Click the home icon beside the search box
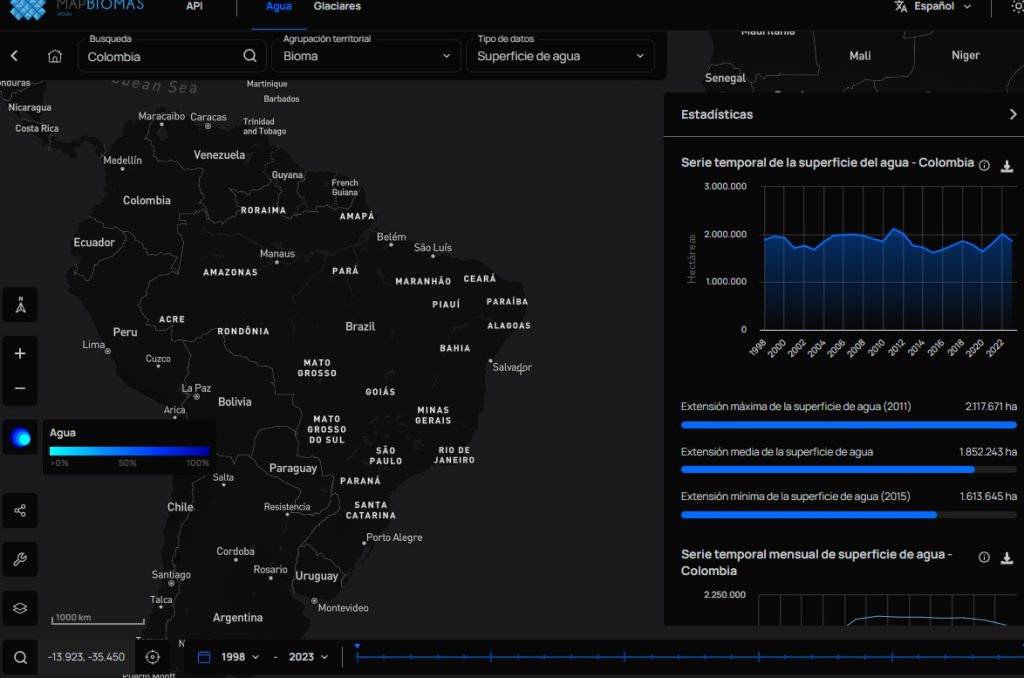Image resolution: width=1024 pixels, height=678 pixels. point(55,56)
